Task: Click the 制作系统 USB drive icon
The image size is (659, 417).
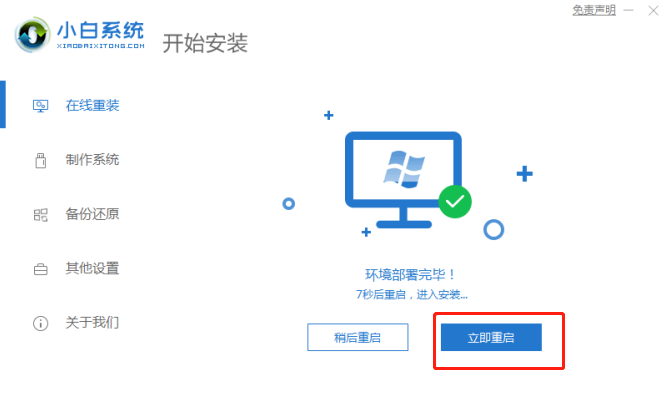Action: [x=40, y=160]
